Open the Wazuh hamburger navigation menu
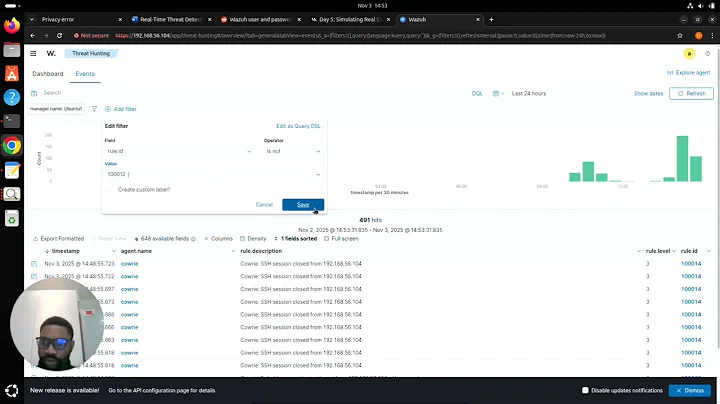720x404 pixels. pos(33,54)
